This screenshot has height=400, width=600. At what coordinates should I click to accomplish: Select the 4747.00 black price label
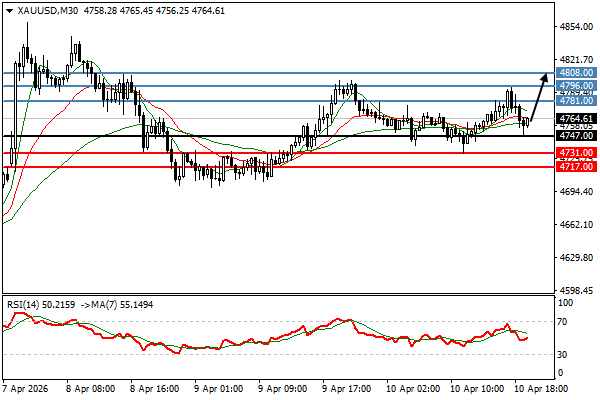pos(574,136)
